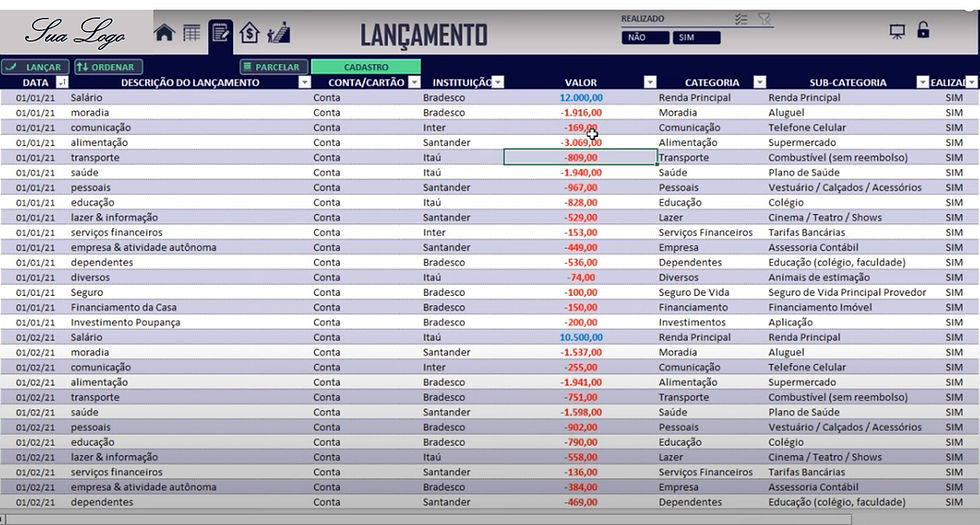Filter Realizado by NÃO

645,38
